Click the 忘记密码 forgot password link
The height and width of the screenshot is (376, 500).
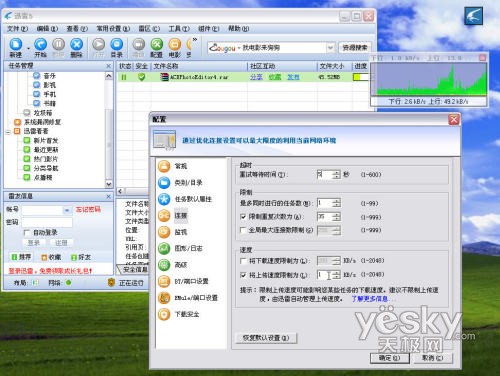88,209
